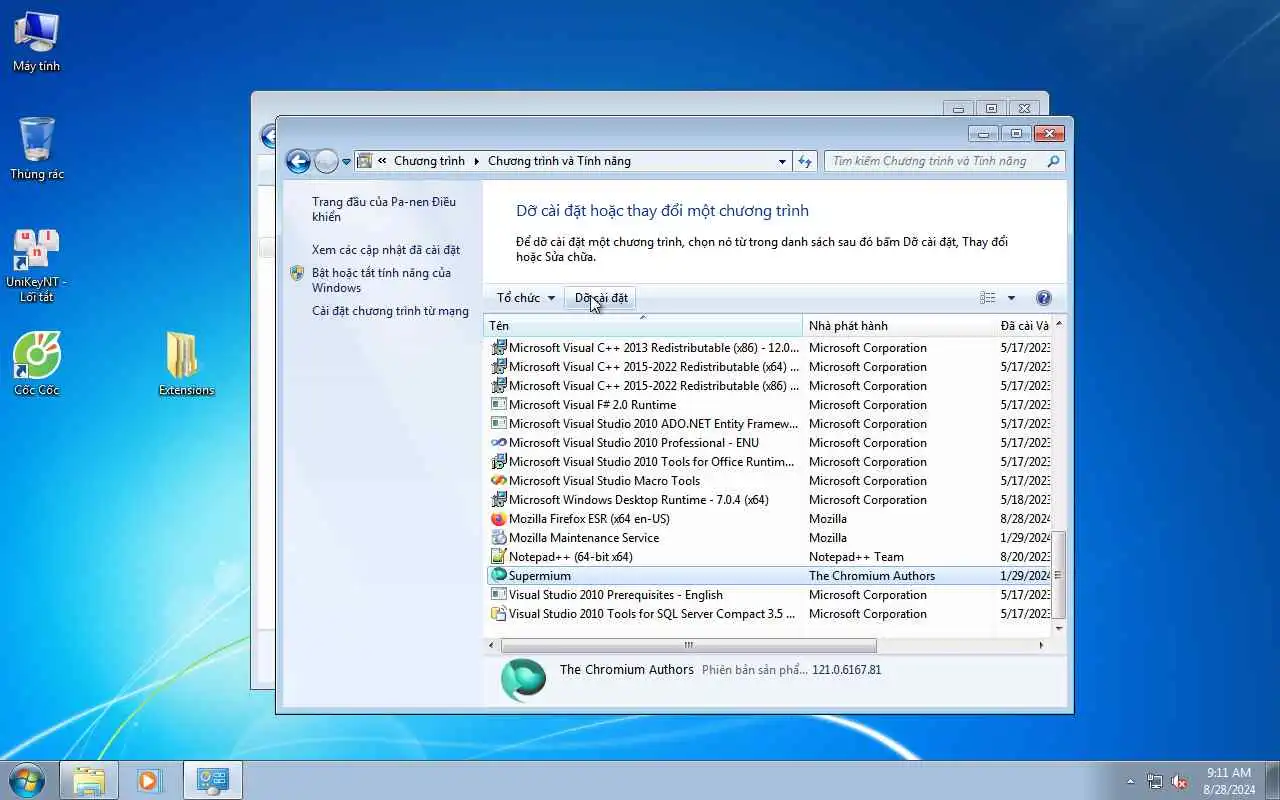Click the list scroll down arrow
The height and width of the screenshot is (800, 1280).
pos(1059,629)
